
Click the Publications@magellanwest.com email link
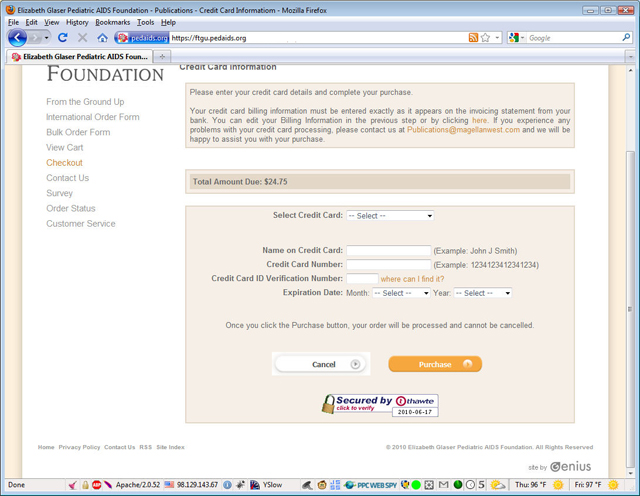[x=463, y=130]
